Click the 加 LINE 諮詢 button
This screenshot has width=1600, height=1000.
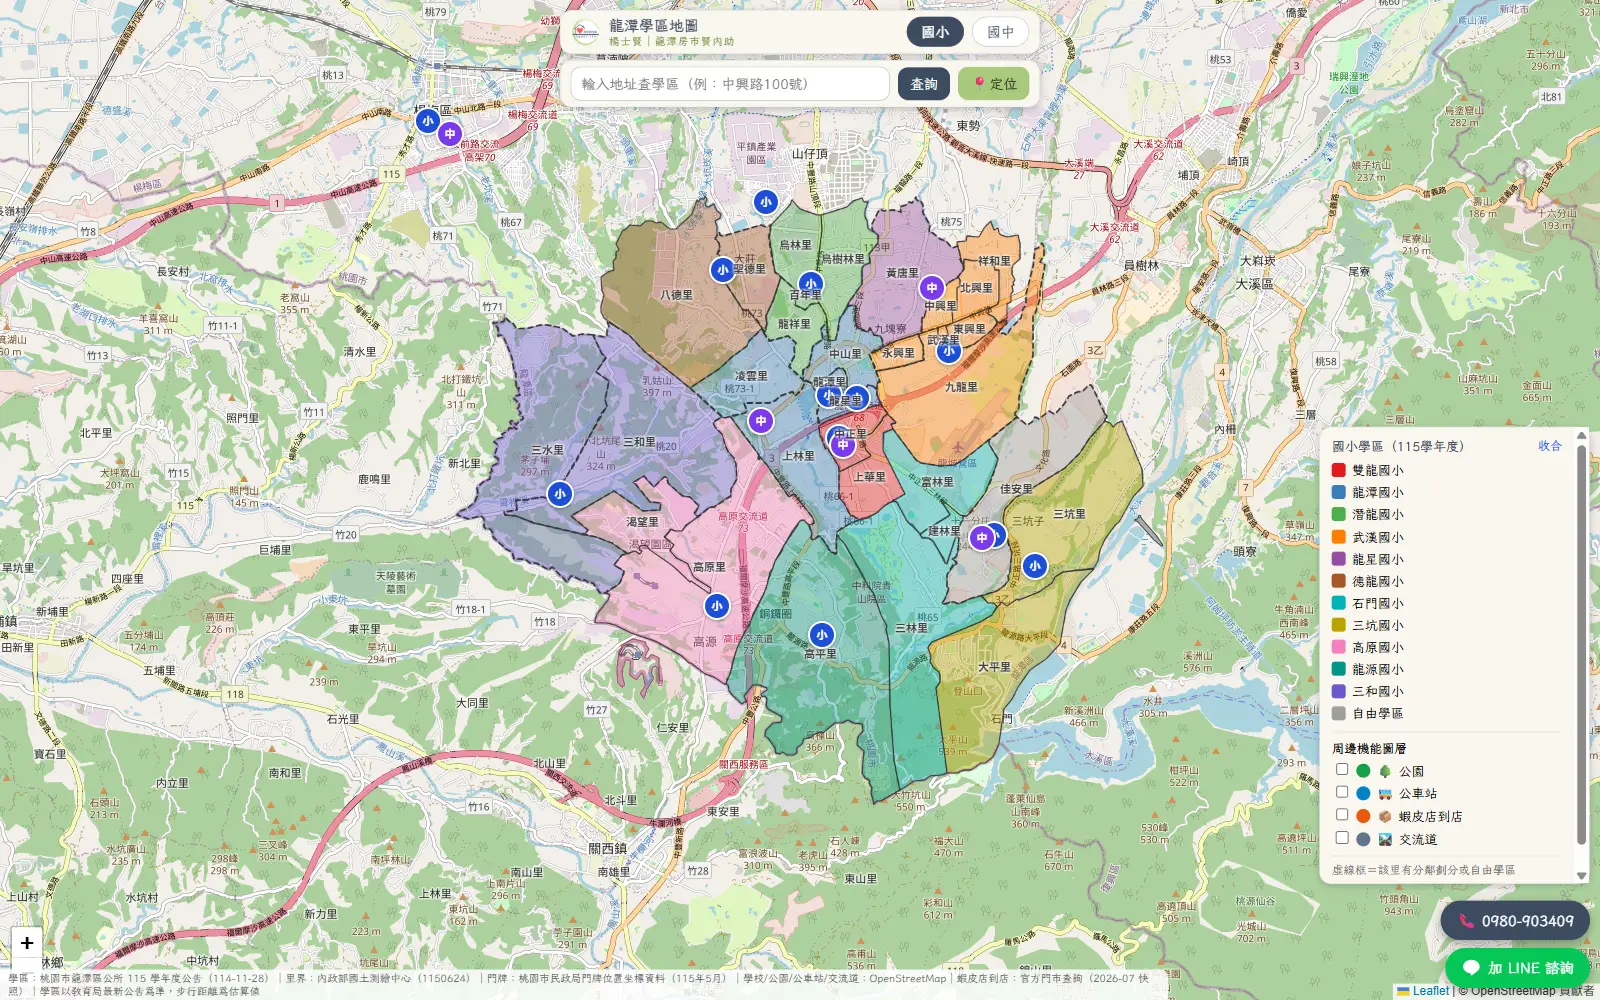point(1517,968)
